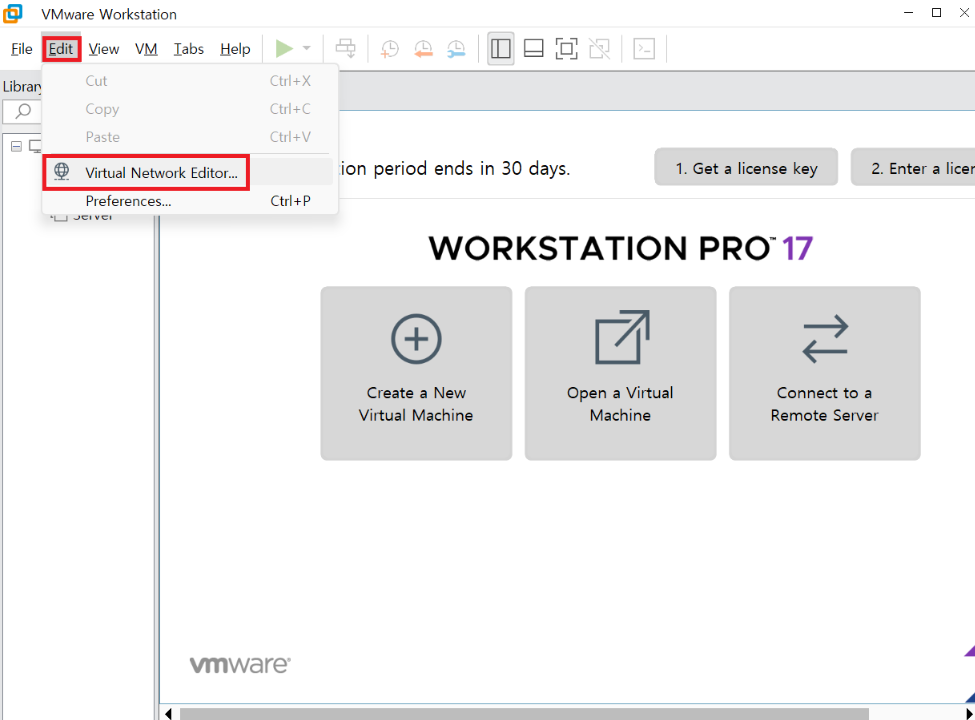The image size is (975, 720).
Task: Revert to snapshot using orange arrow clock icon
Action: tap(423, 48)
